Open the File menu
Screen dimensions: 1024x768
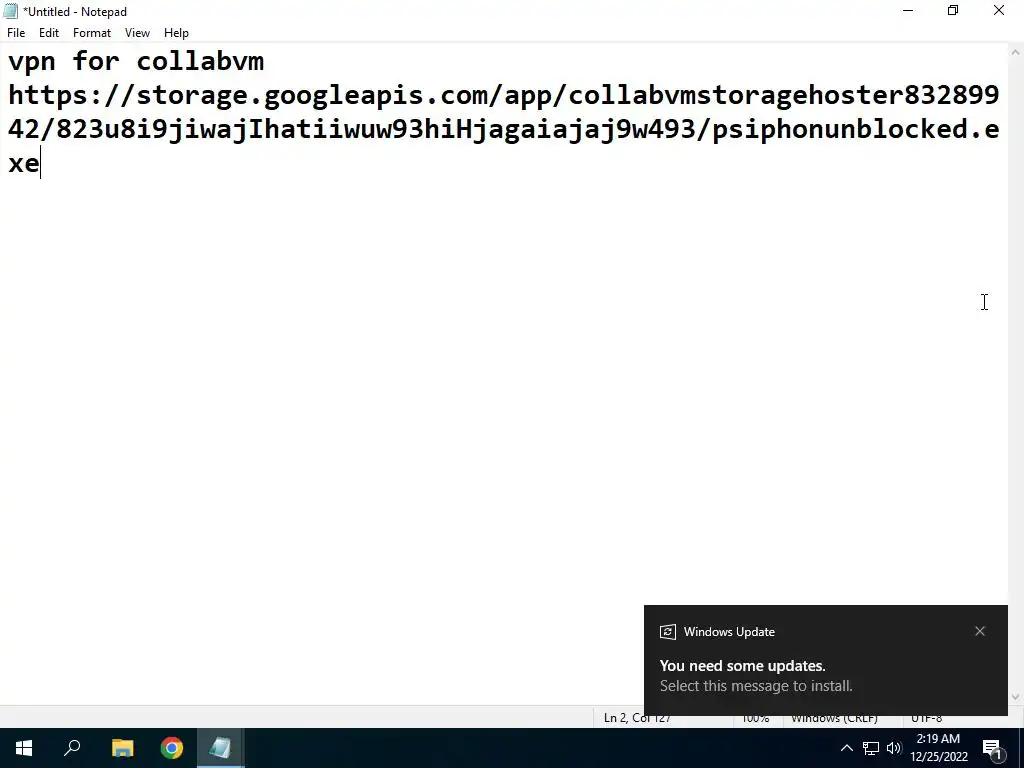click(16, 33)
